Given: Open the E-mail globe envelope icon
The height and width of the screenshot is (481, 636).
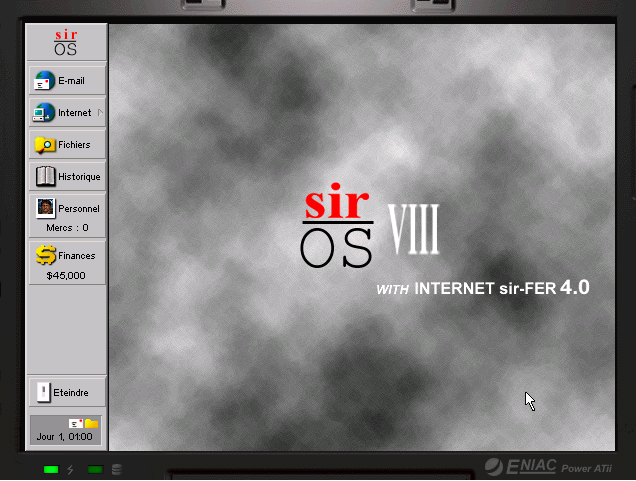Looking at the screenshot, I should 44,80.
